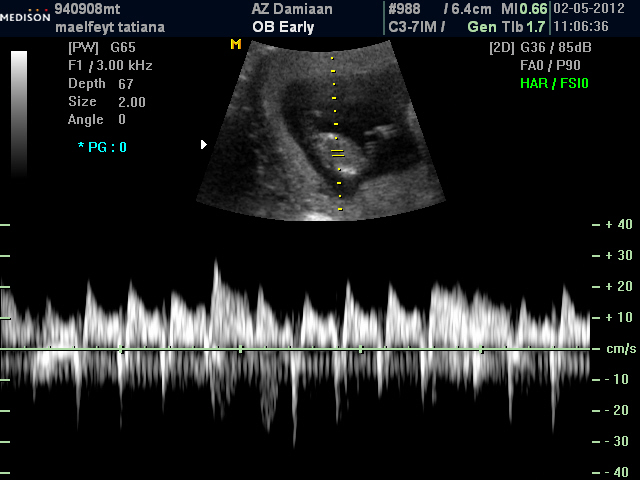Image resolution: width=640 pixels, height=480 pixels.
Task: Click the MI 0.66 readout
Action: pos(524,9)
